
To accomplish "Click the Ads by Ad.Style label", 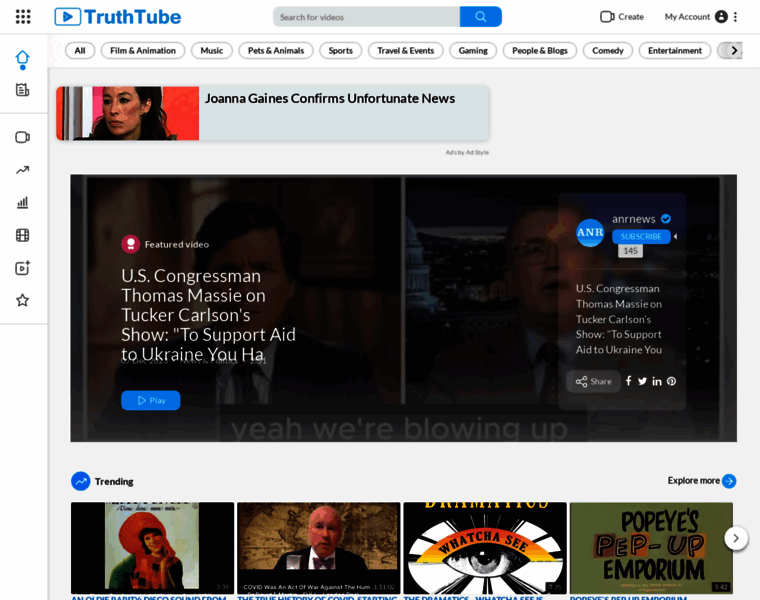I will tap(467, 152).
